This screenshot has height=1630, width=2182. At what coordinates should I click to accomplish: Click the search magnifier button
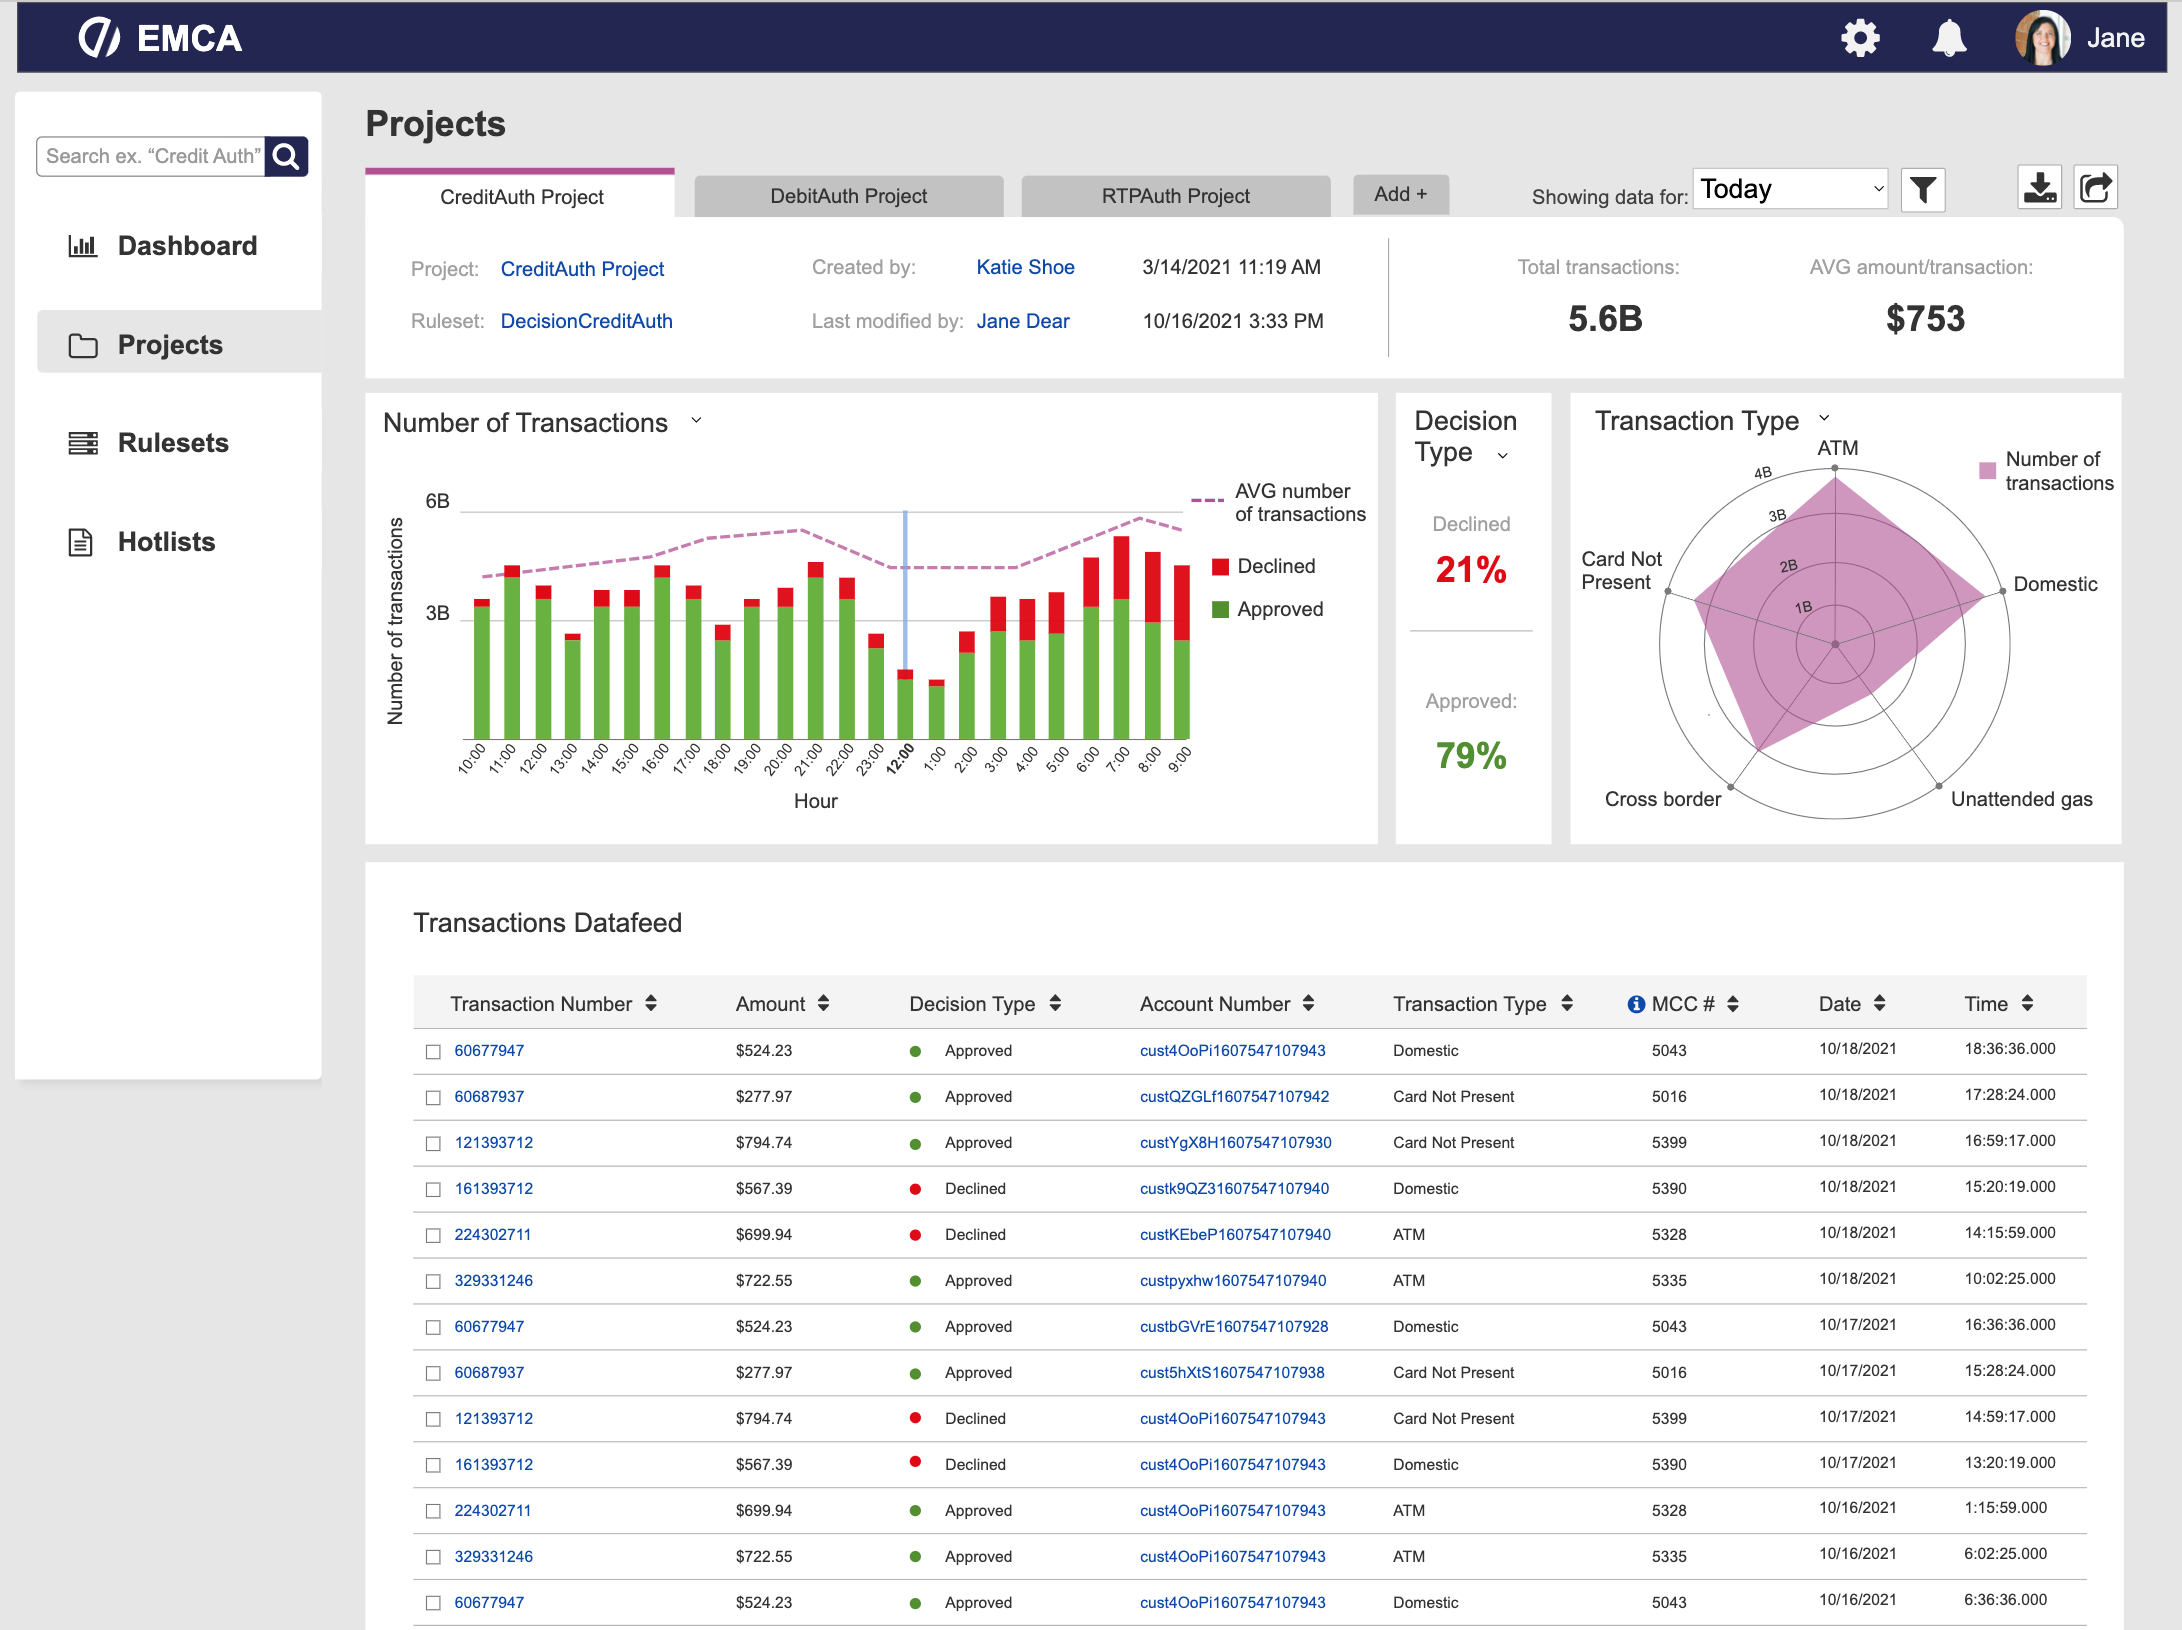[286, 156]
